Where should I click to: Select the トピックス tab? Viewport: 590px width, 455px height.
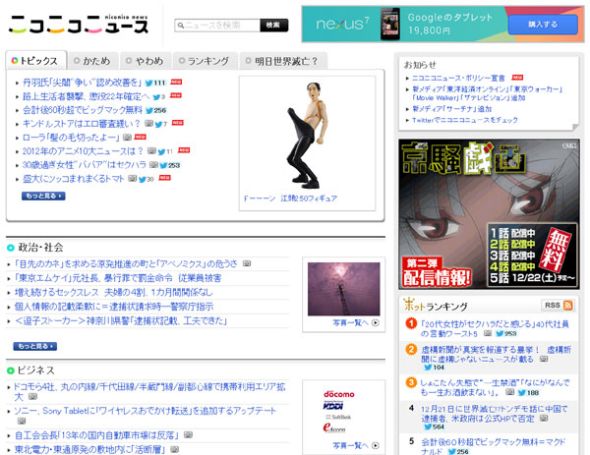[x=36, y=61]
